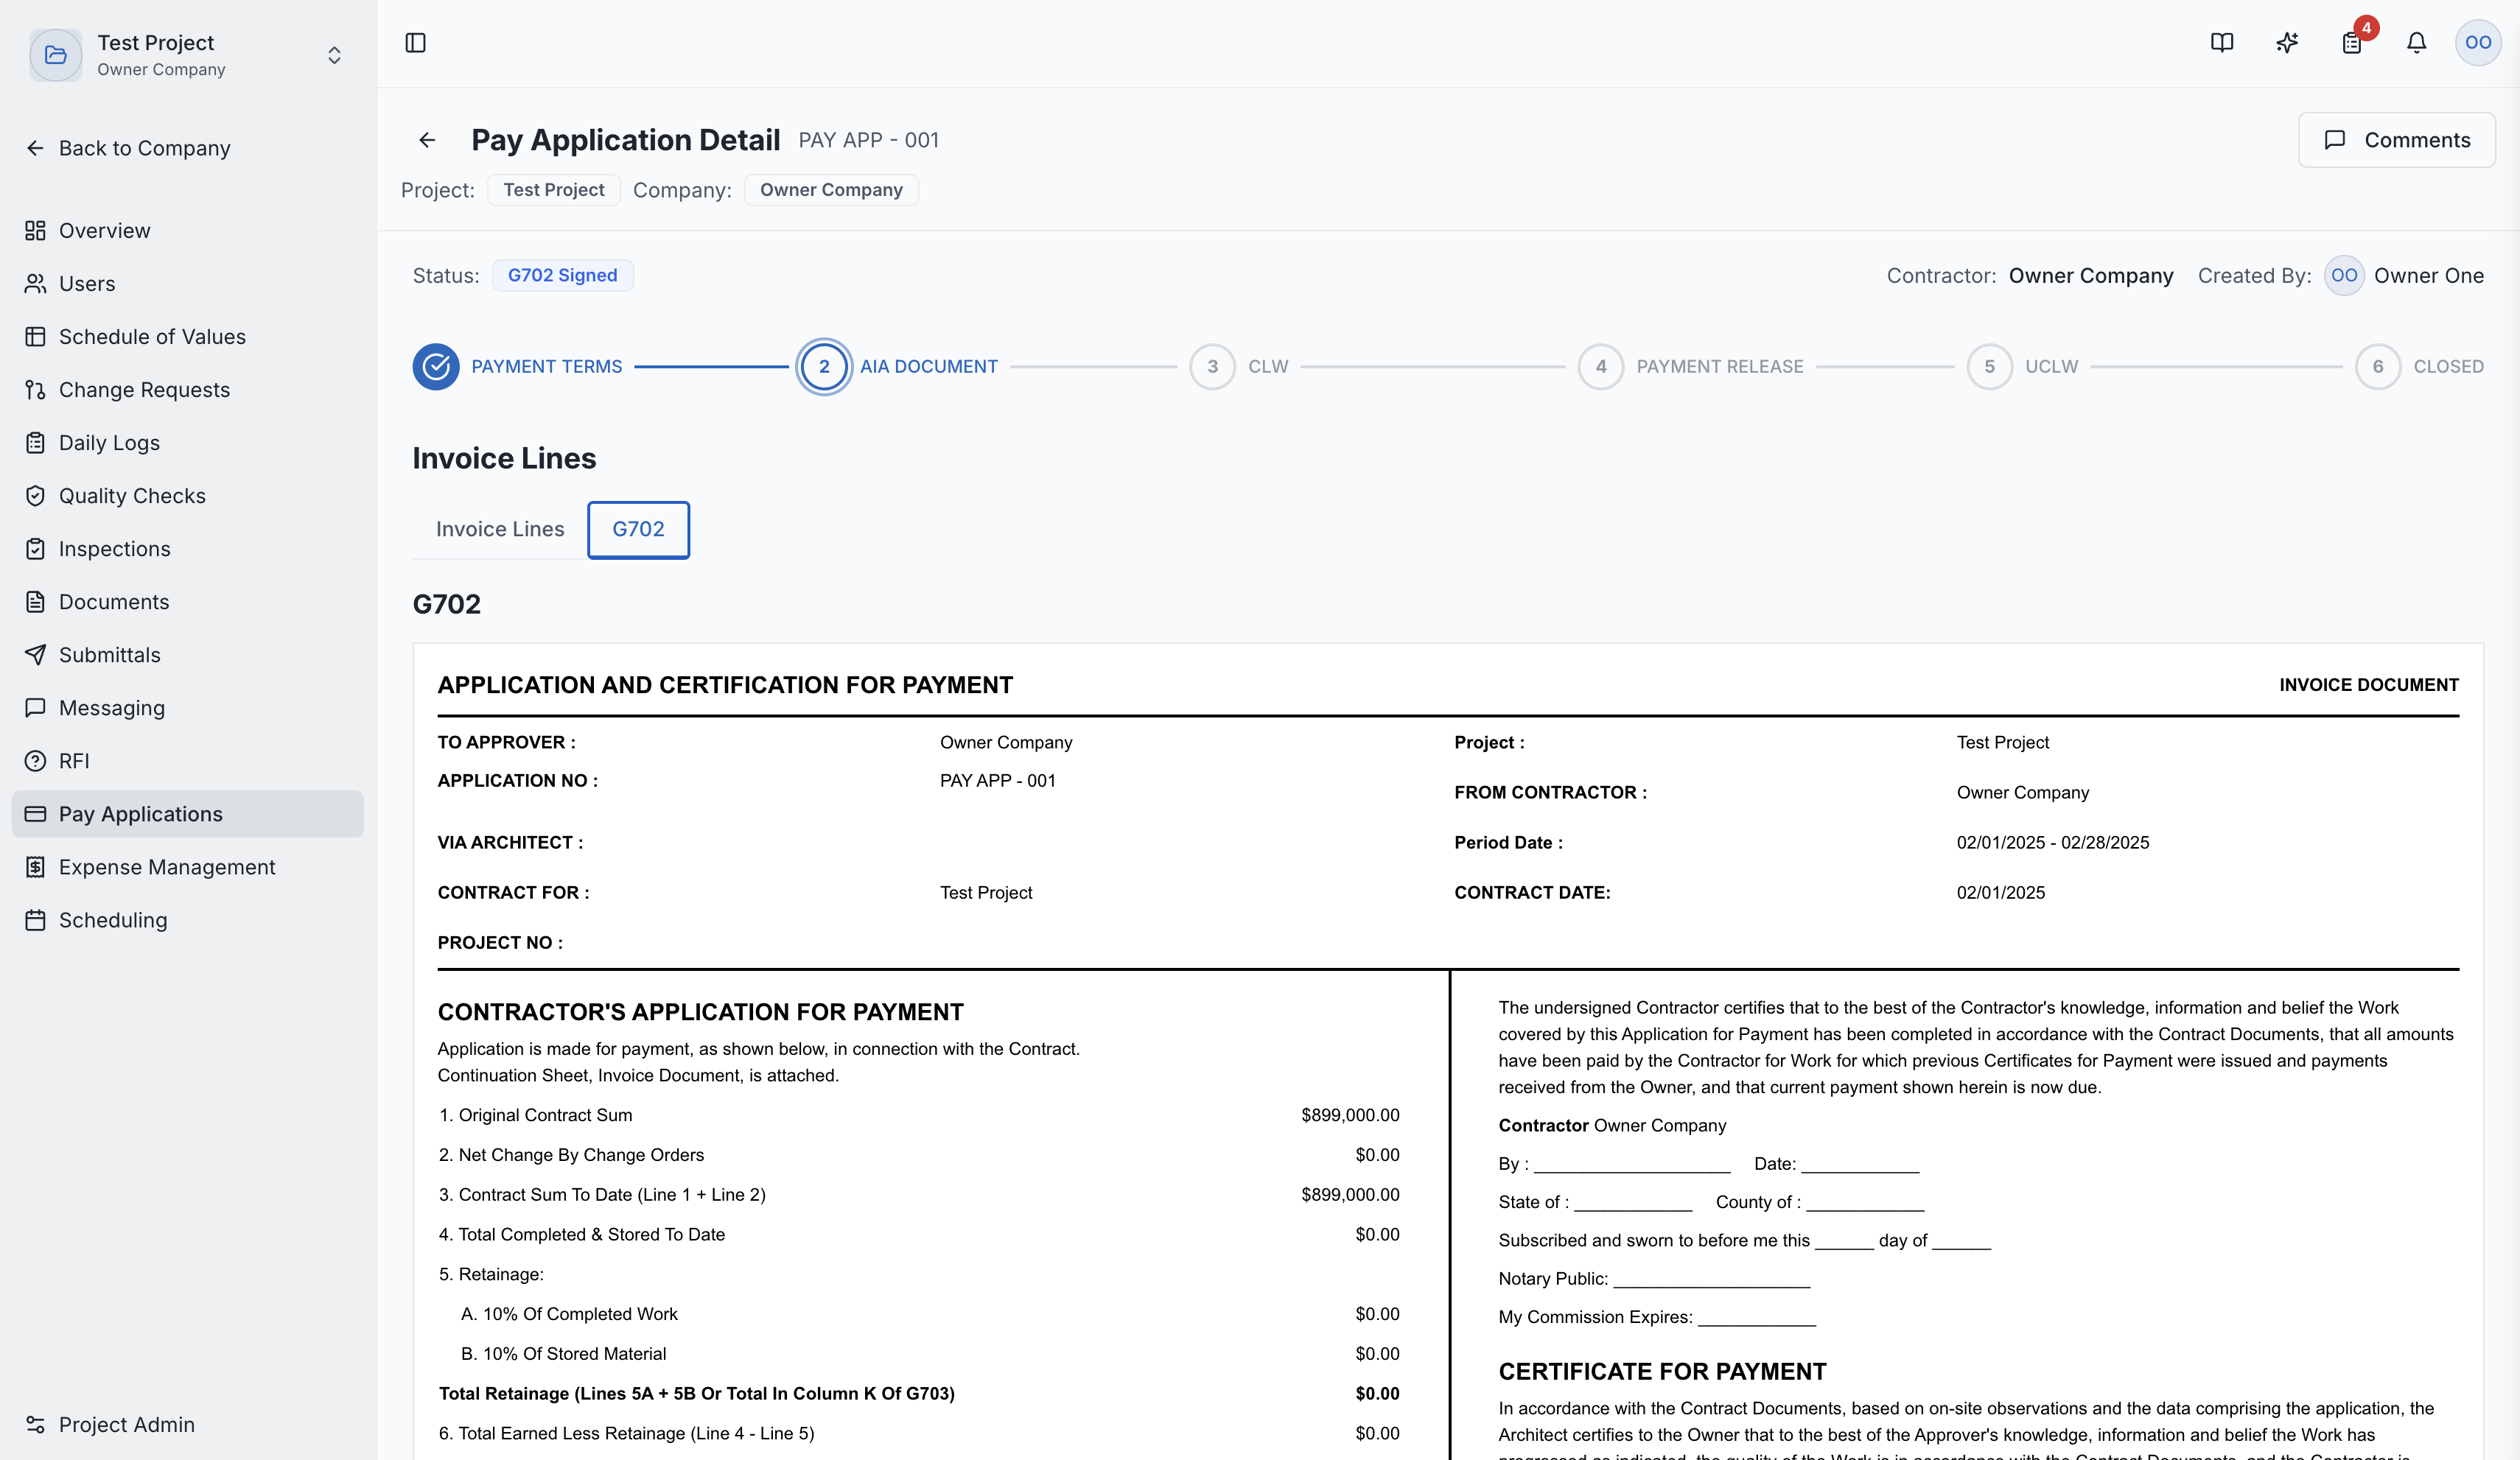2520x1460 pixels.
Task: Click the Project Admin settings icon
Action: click(35, 1425)
